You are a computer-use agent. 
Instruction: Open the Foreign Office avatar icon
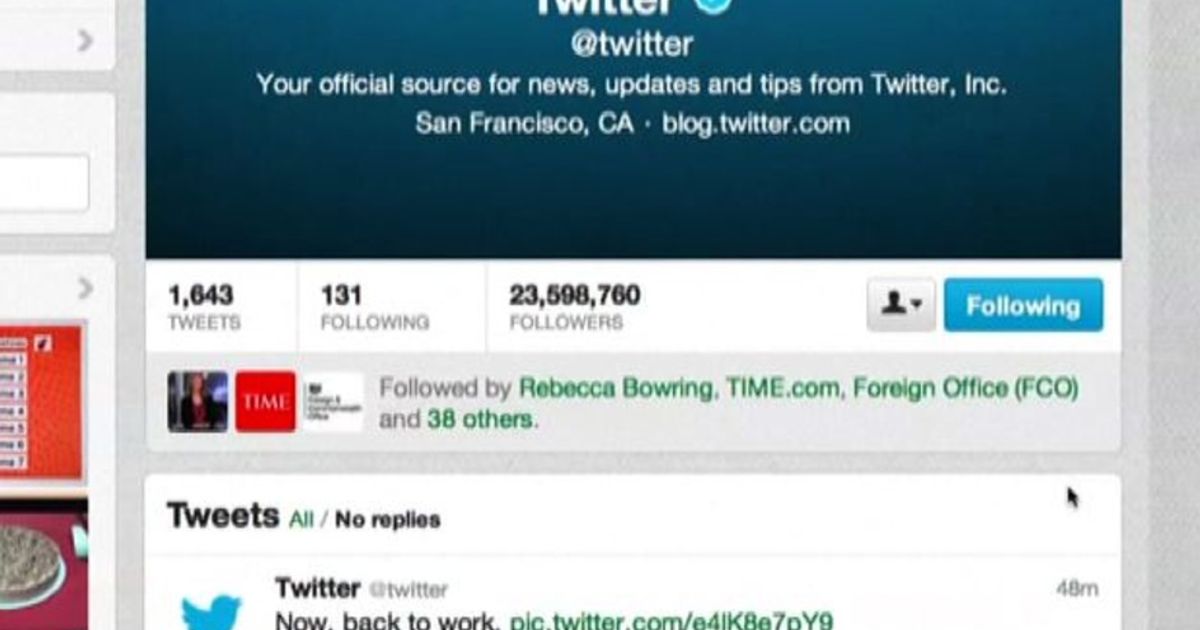tap(332, 402)
